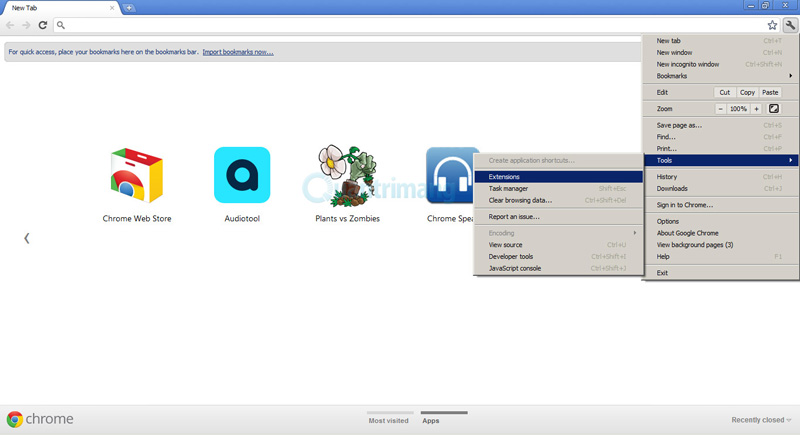Choose About Google Chrome

pos(720,233)
